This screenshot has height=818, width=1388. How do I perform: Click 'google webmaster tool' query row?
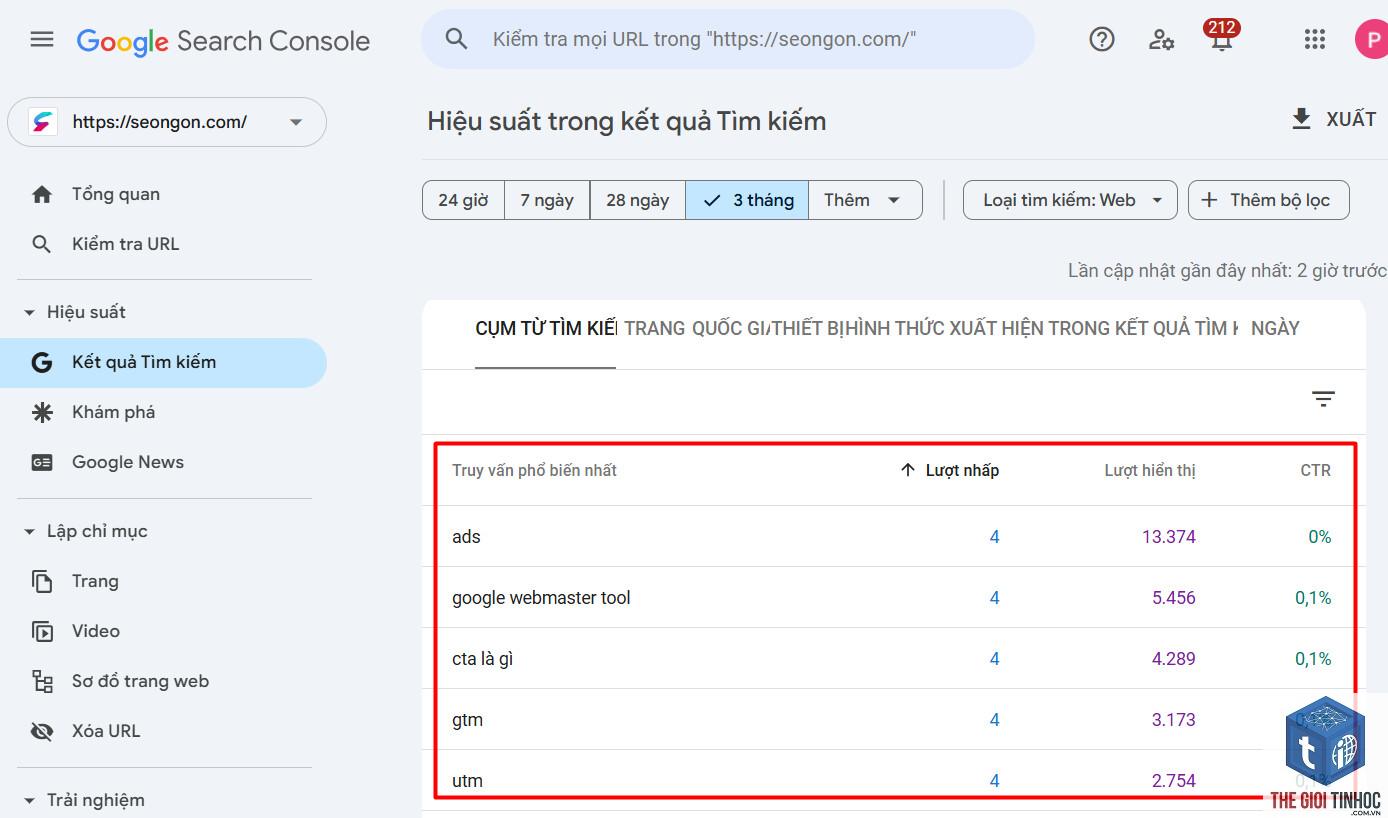pyautogui.click(x=895, y=598)
